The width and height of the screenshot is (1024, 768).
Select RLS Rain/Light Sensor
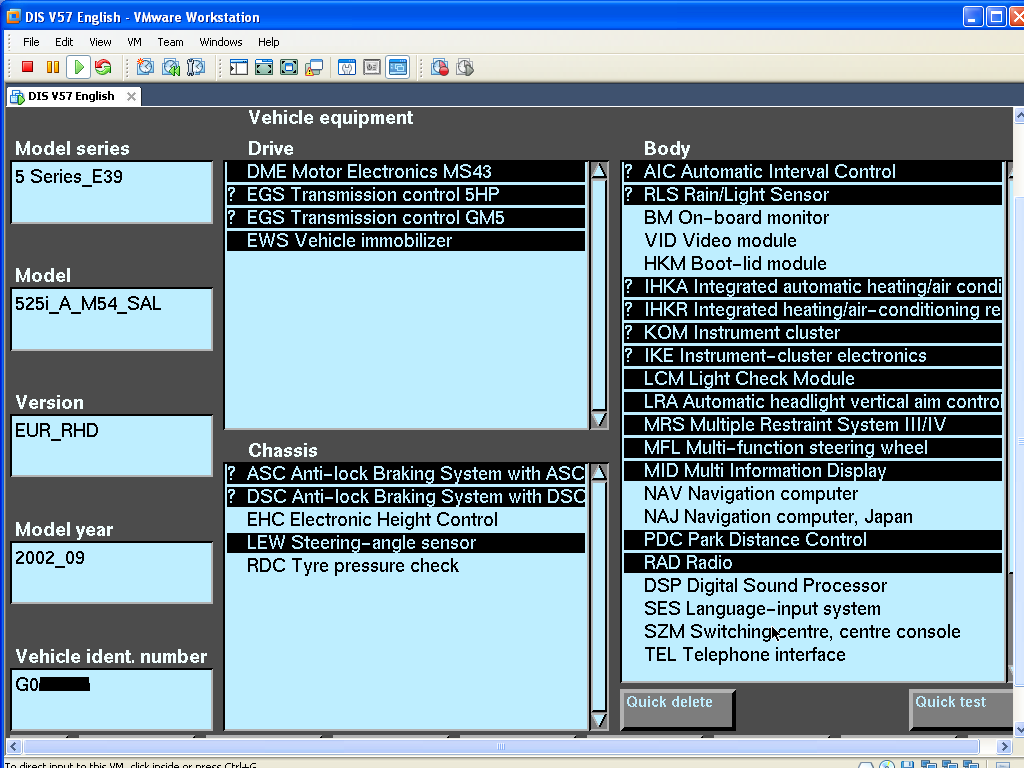[x=812, y=195]
